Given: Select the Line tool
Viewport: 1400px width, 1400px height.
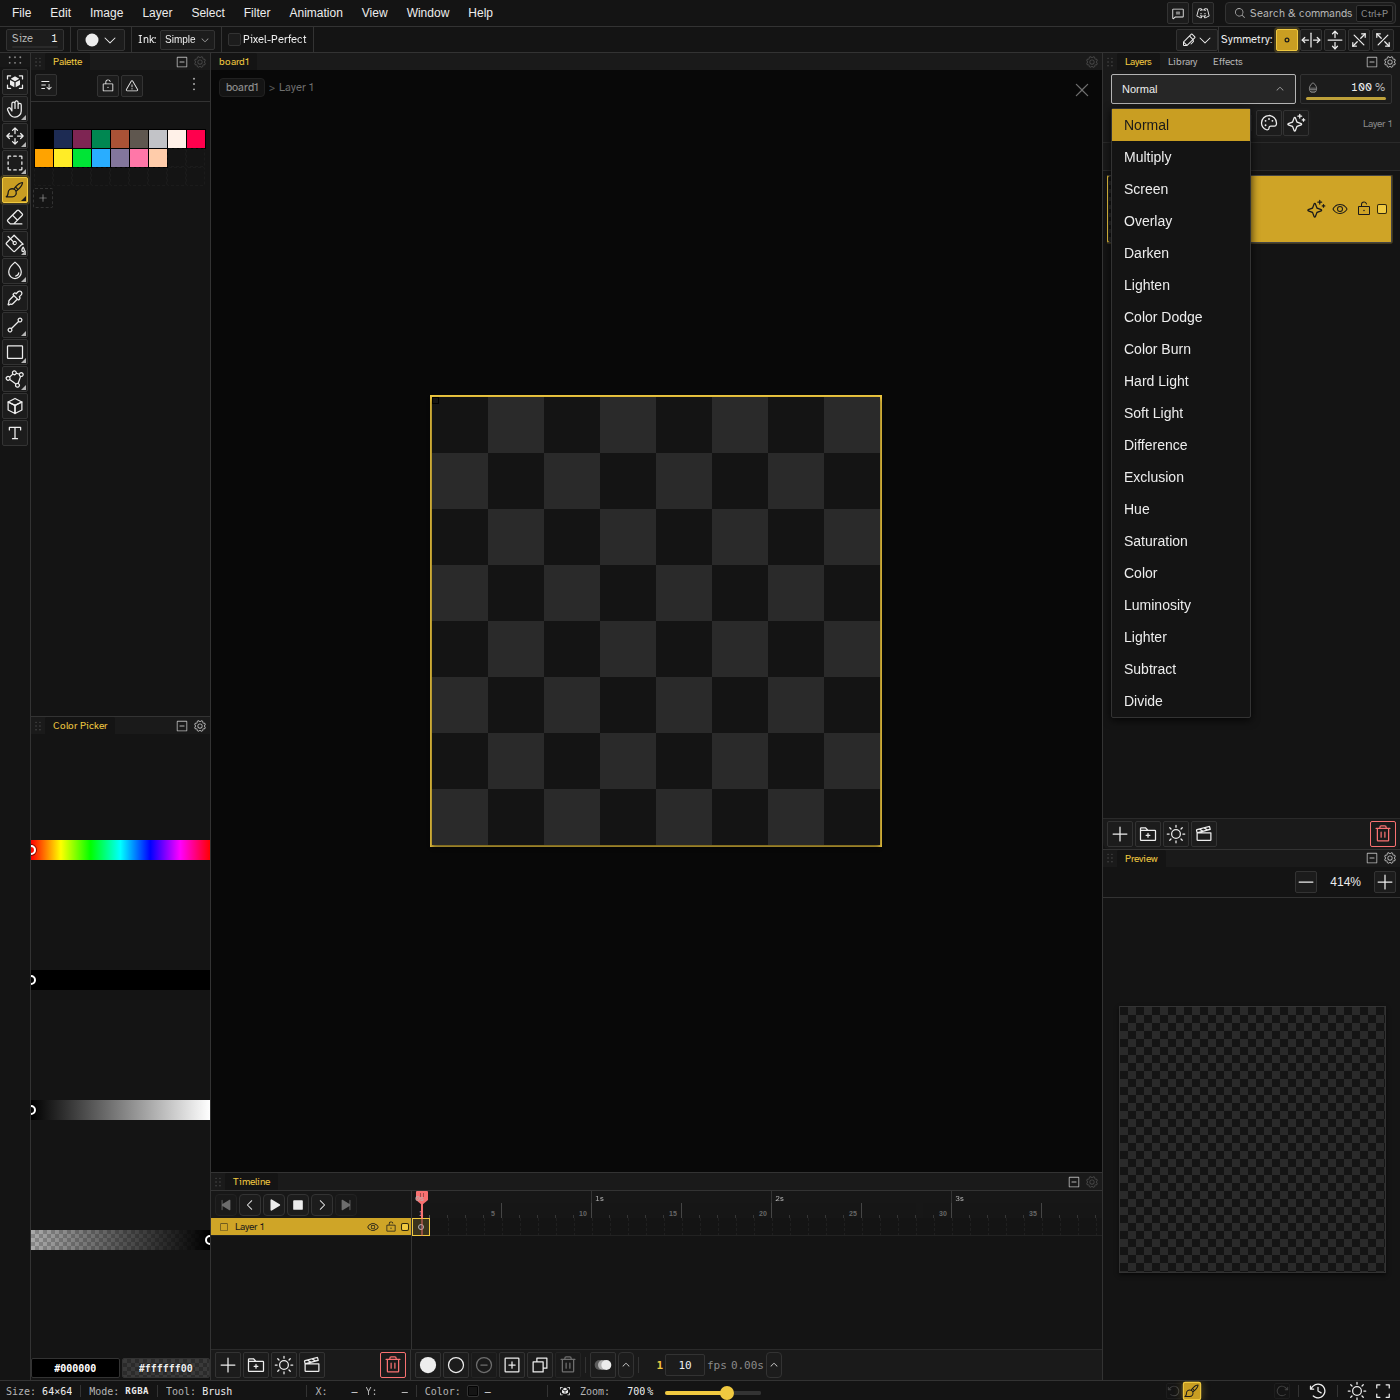Looking at the screenshot, I should click(15, 325).
